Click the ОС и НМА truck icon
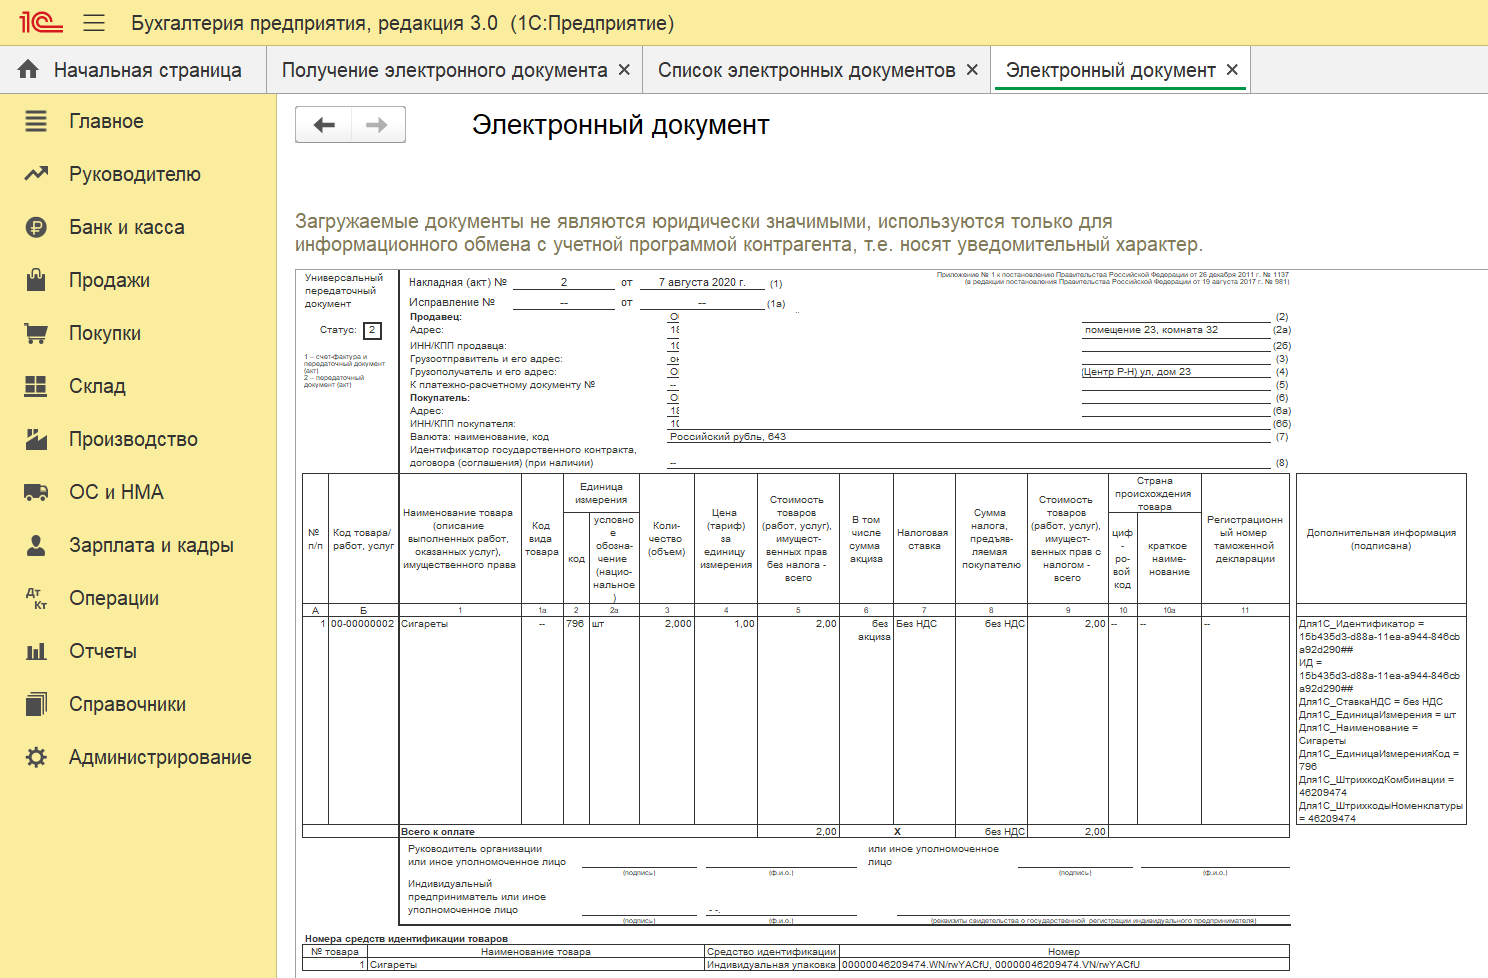 pos(36,492)
